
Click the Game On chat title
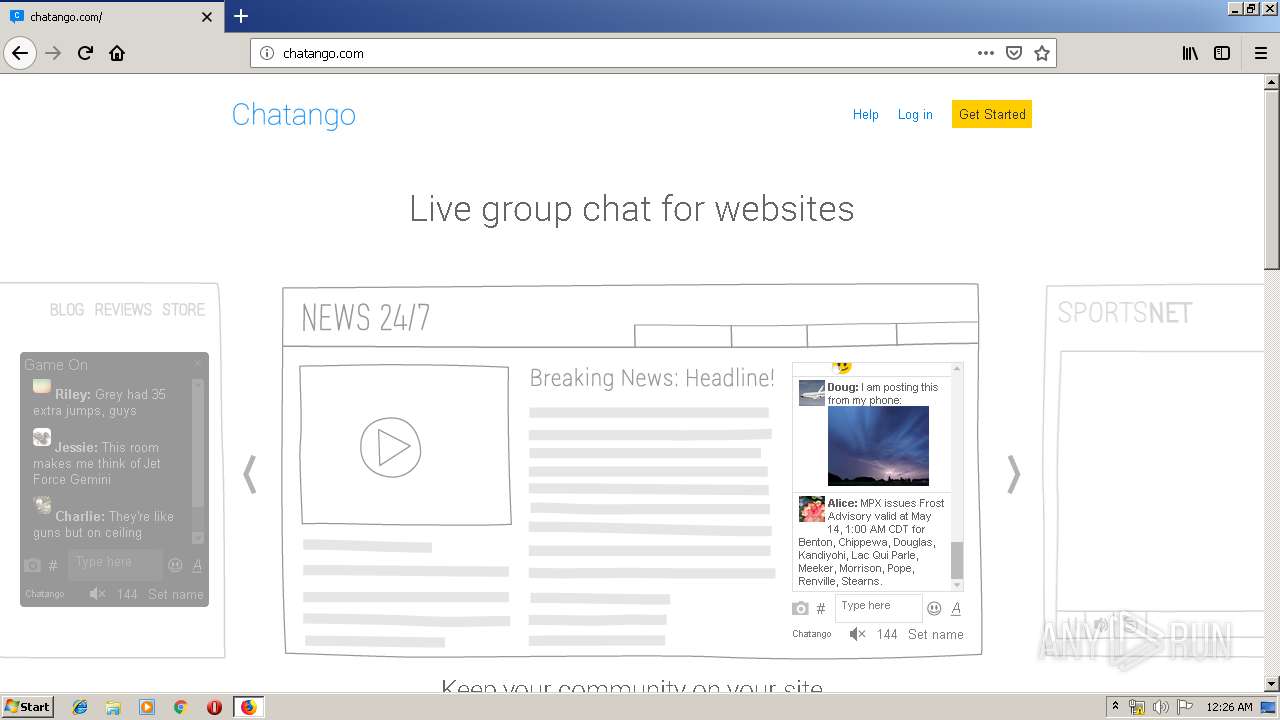tap(56, 365)
